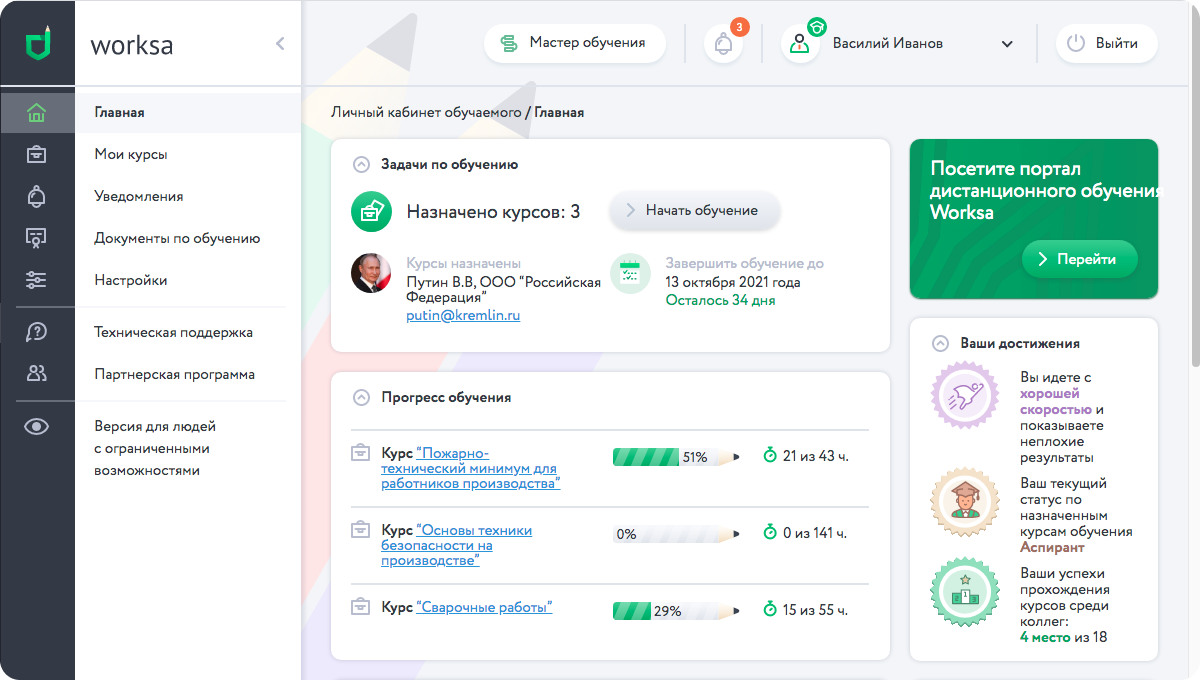This screenshot has height=680, width=1200.
Task: Select Уведомления in the side menu
Action: click(x=139, y=197)
